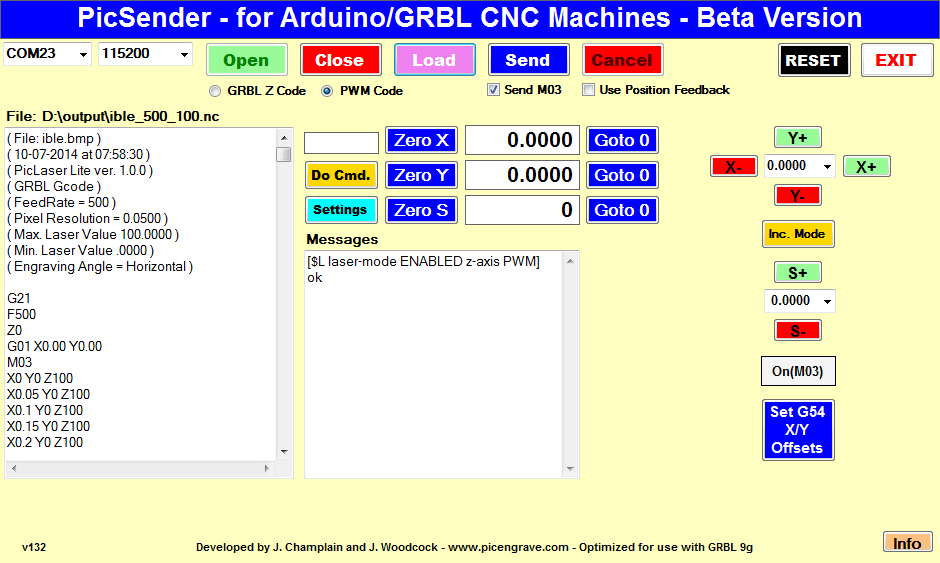
Task: Open the S increment dropdown
Action: (x=827, y=301)
